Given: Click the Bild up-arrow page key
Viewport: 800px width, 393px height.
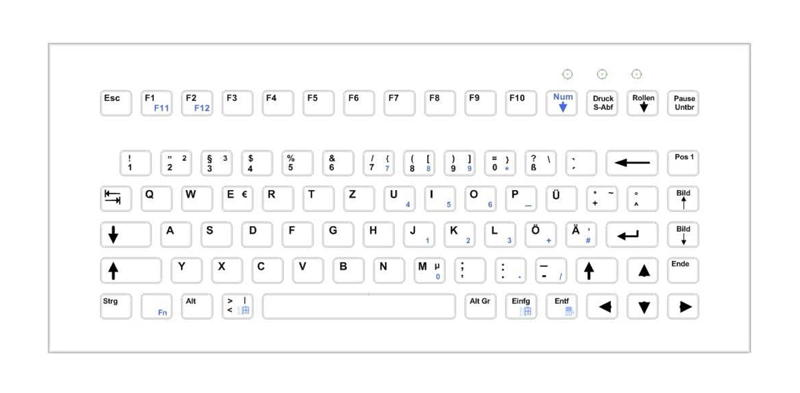Looking at the screenshot, I should [x=683, y=199].
